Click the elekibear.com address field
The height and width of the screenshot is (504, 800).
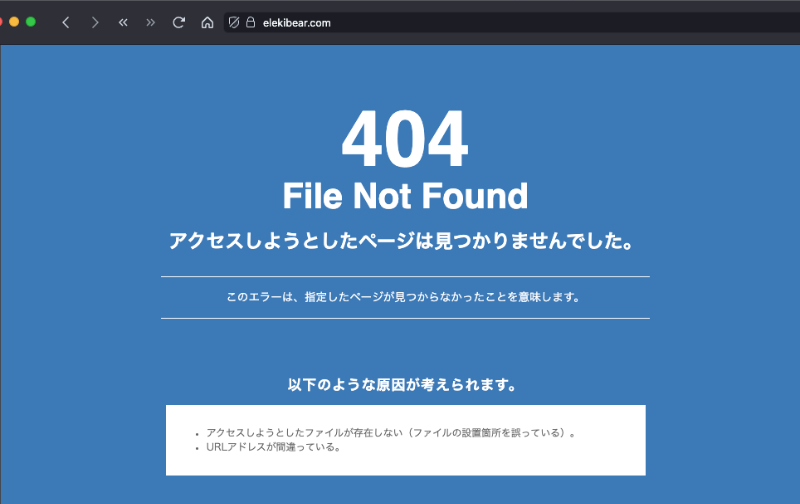pyautogui.click(x=296, y=22)
